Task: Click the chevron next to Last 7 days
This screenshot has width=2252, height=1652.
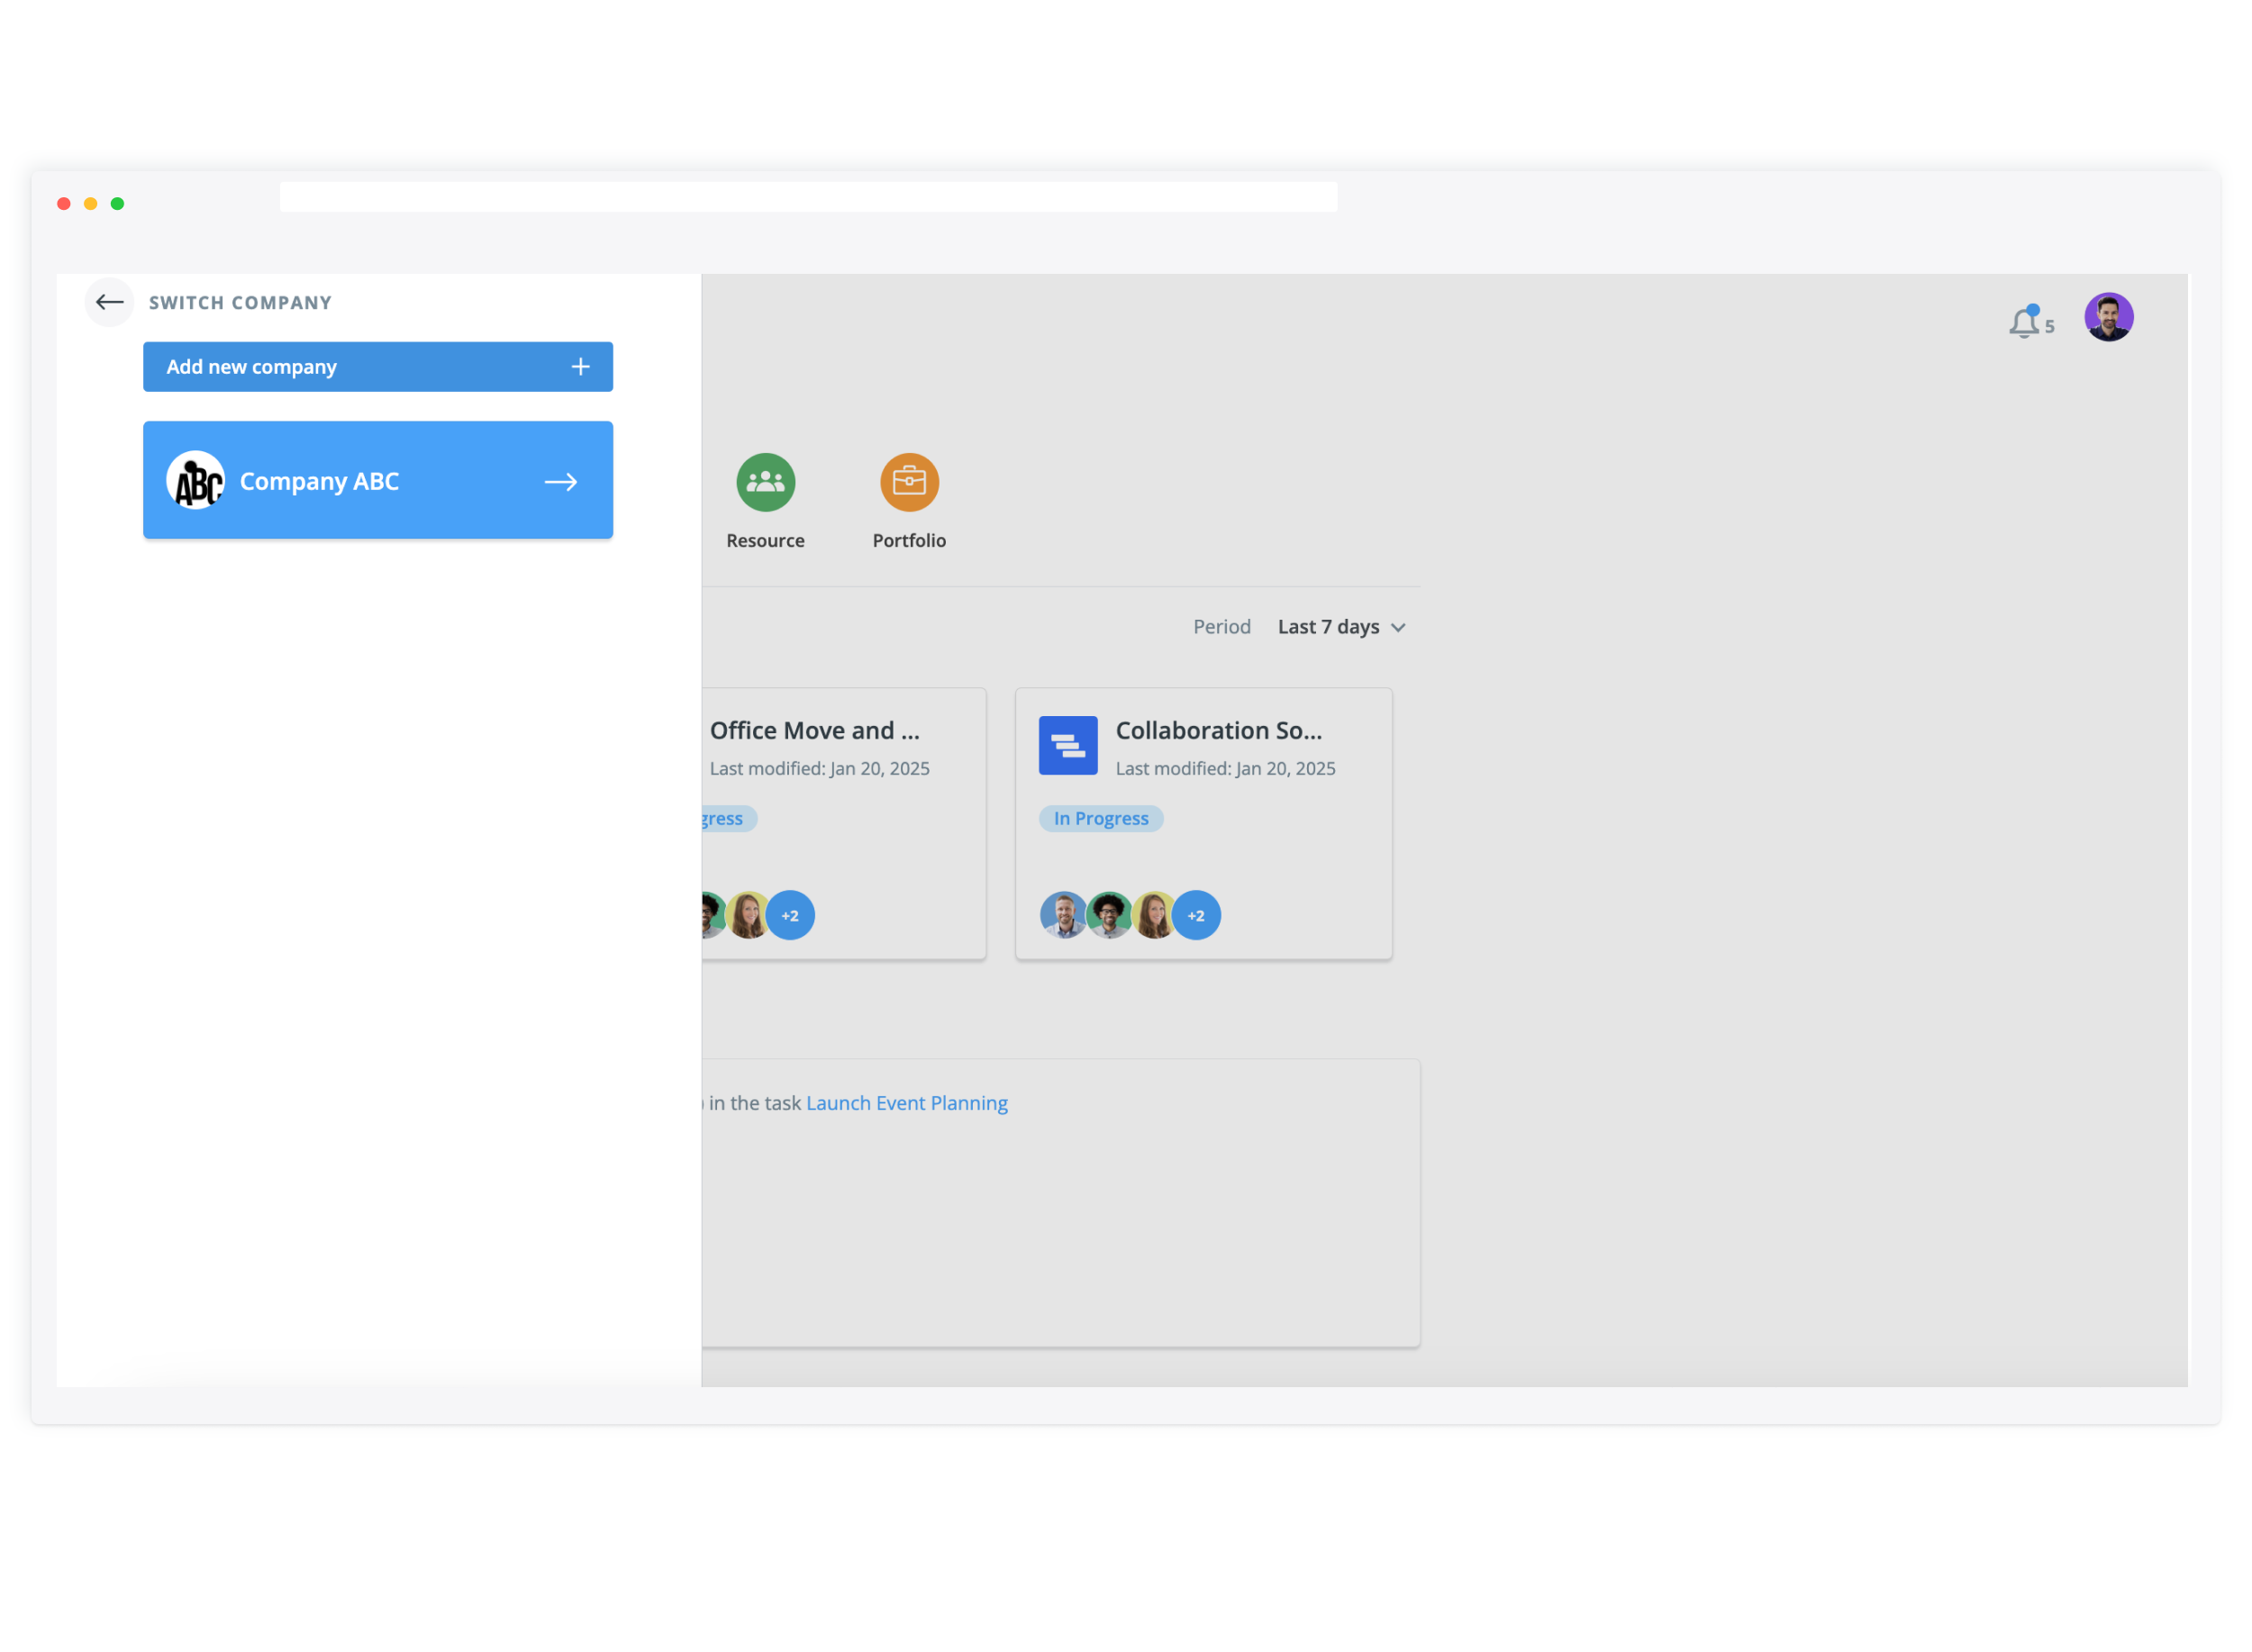Action: (1398, 628)
